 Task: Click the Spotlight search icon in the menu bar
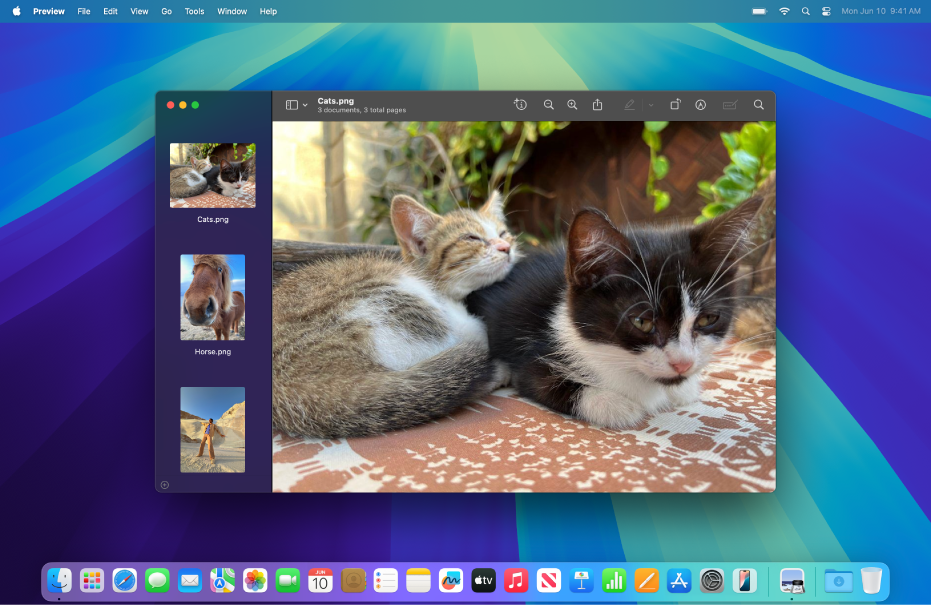click(x=805, y=11)
